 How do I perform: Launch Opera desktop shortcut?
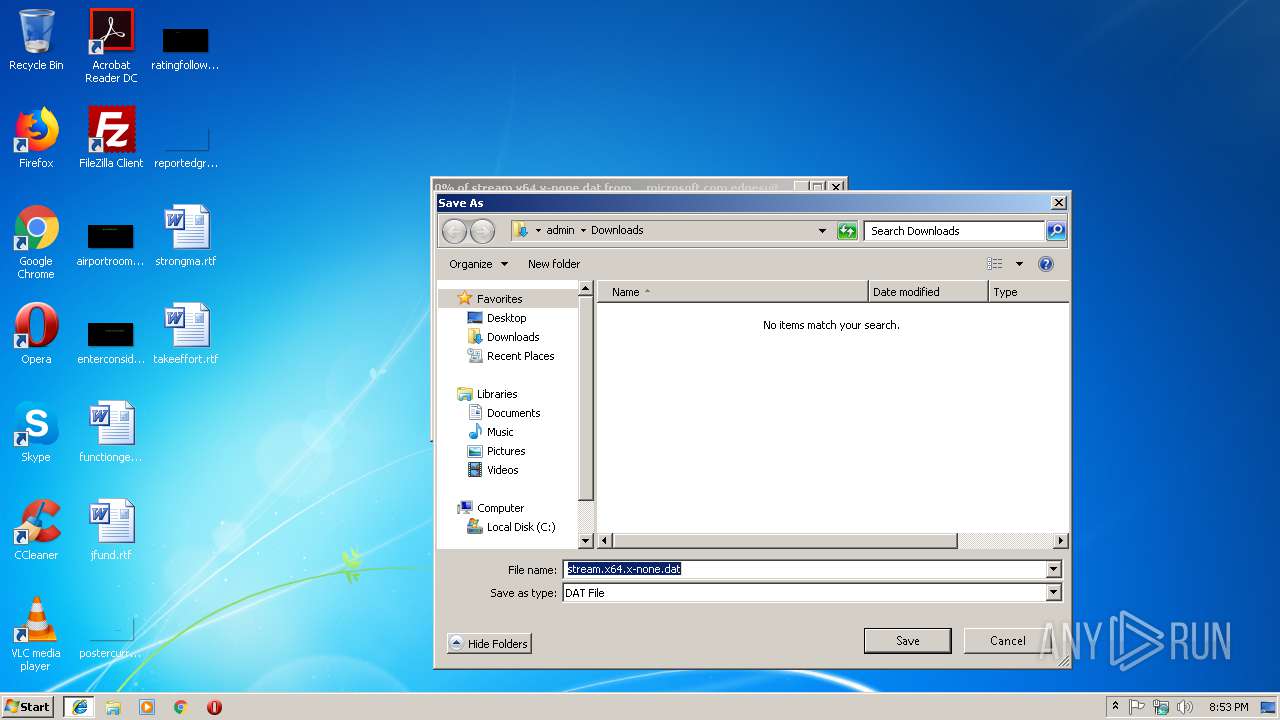(36, 335)
